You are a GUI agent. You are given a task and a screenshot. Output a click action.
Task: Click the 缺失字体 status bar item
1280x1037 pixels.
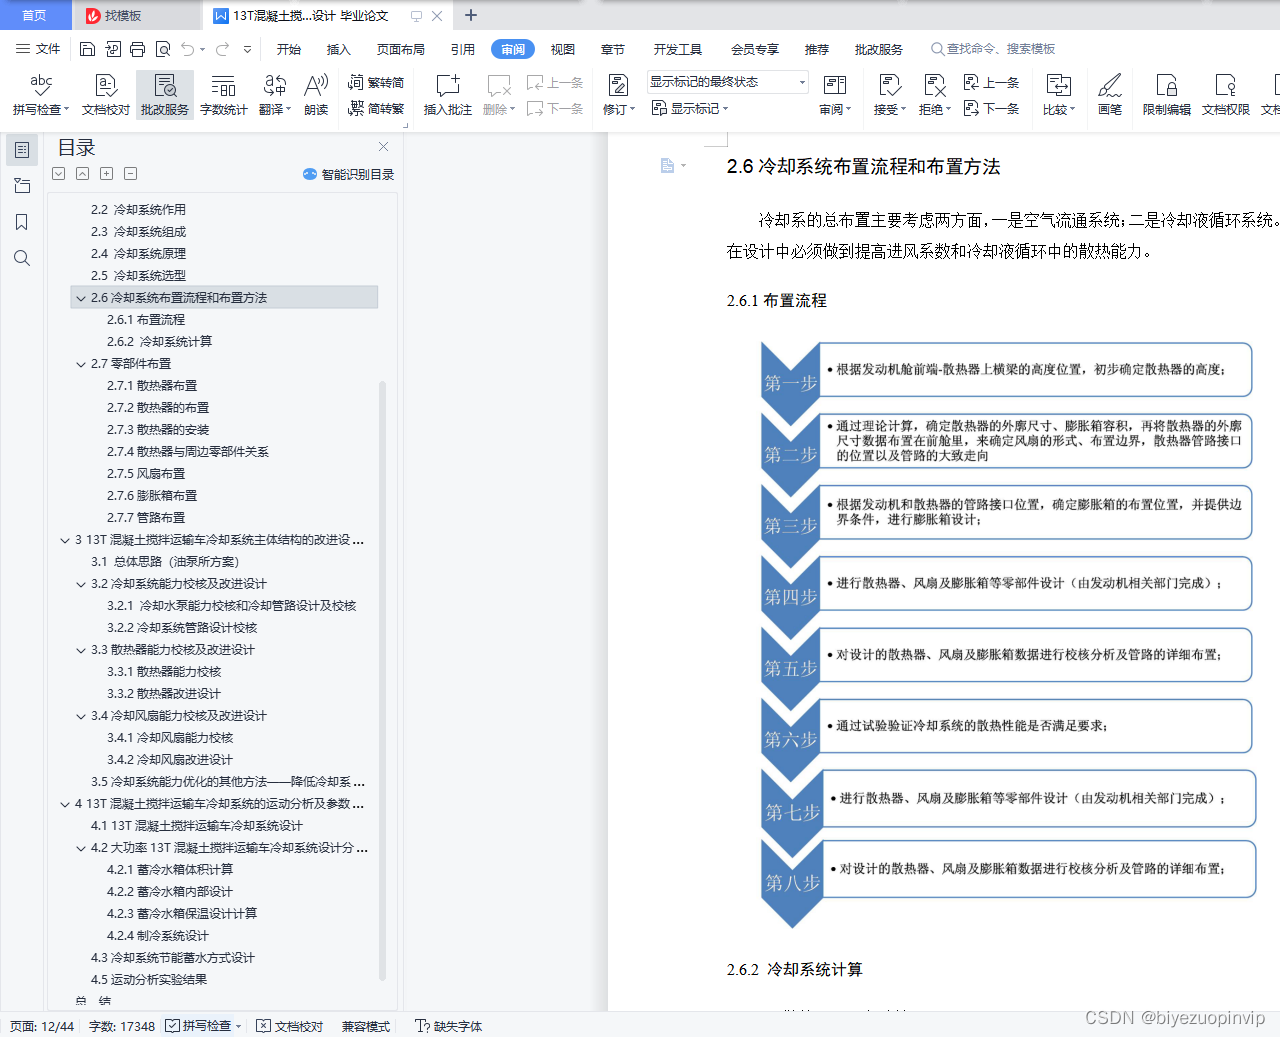tap(448, 1026)
